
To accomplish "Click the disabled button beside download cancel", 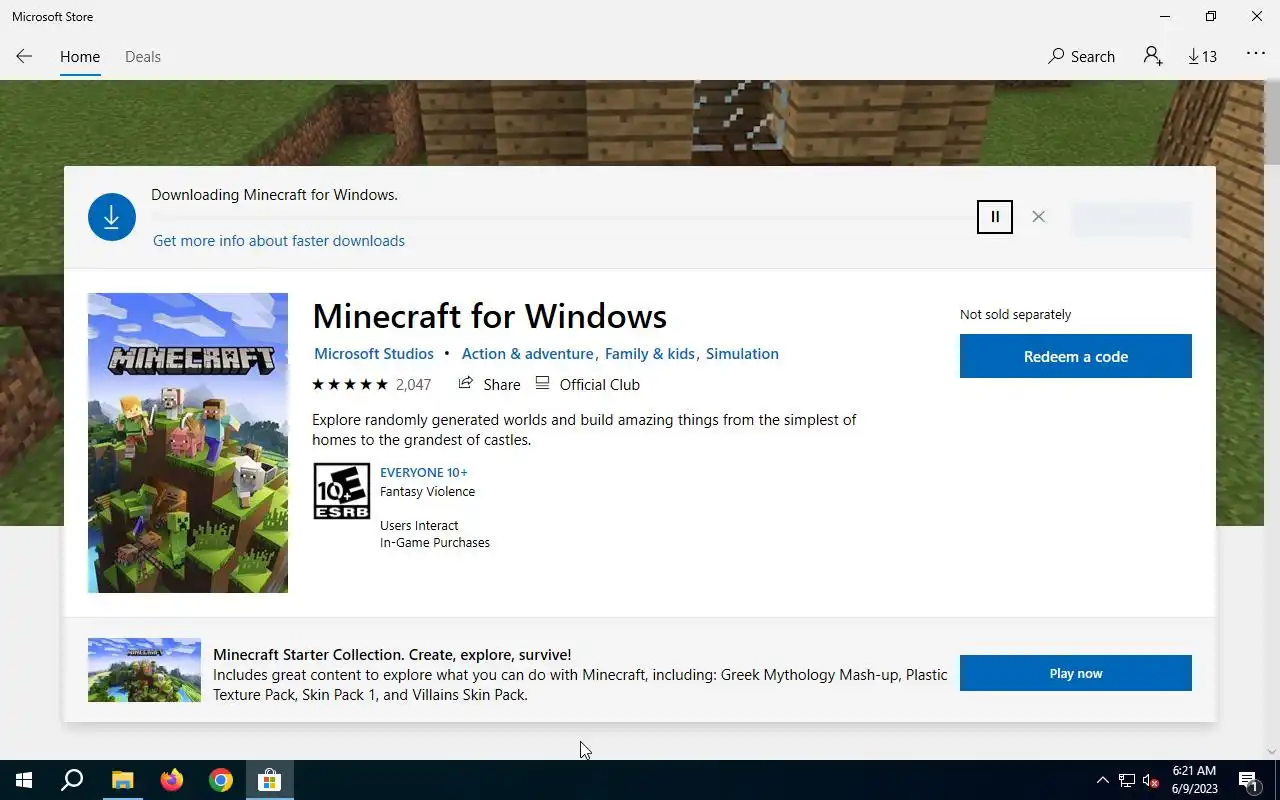I will tap(1132, 220).
